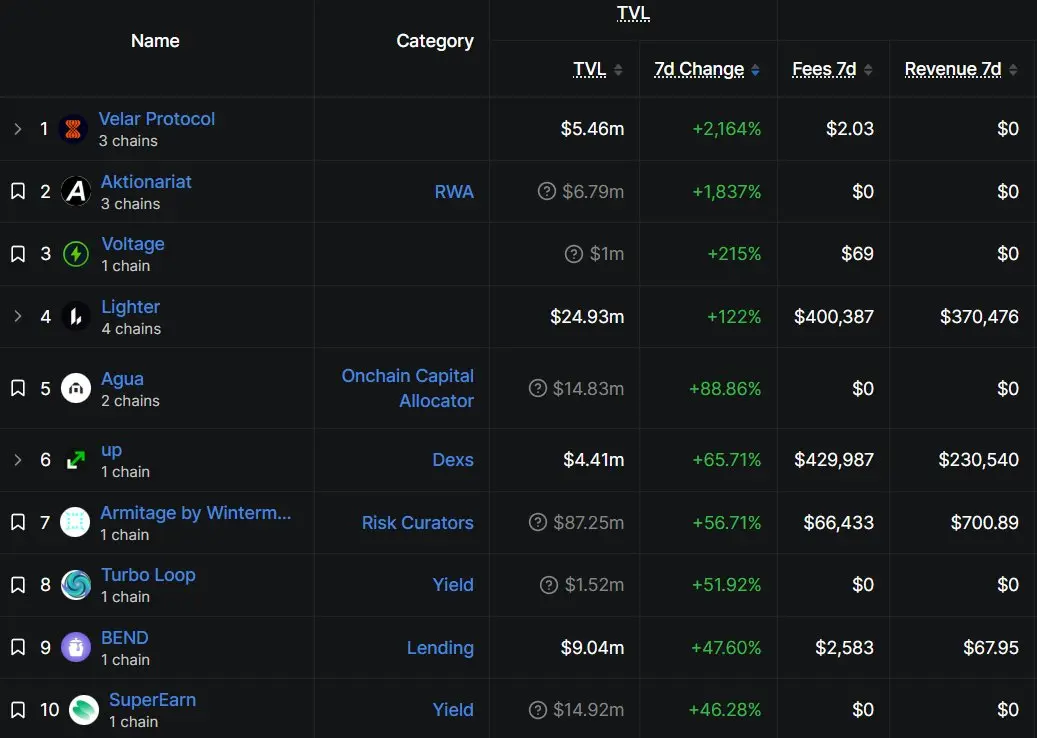Bookmark the Aktionariat row
Viewport: 1037px width, 738px height.
click(18, 191)
